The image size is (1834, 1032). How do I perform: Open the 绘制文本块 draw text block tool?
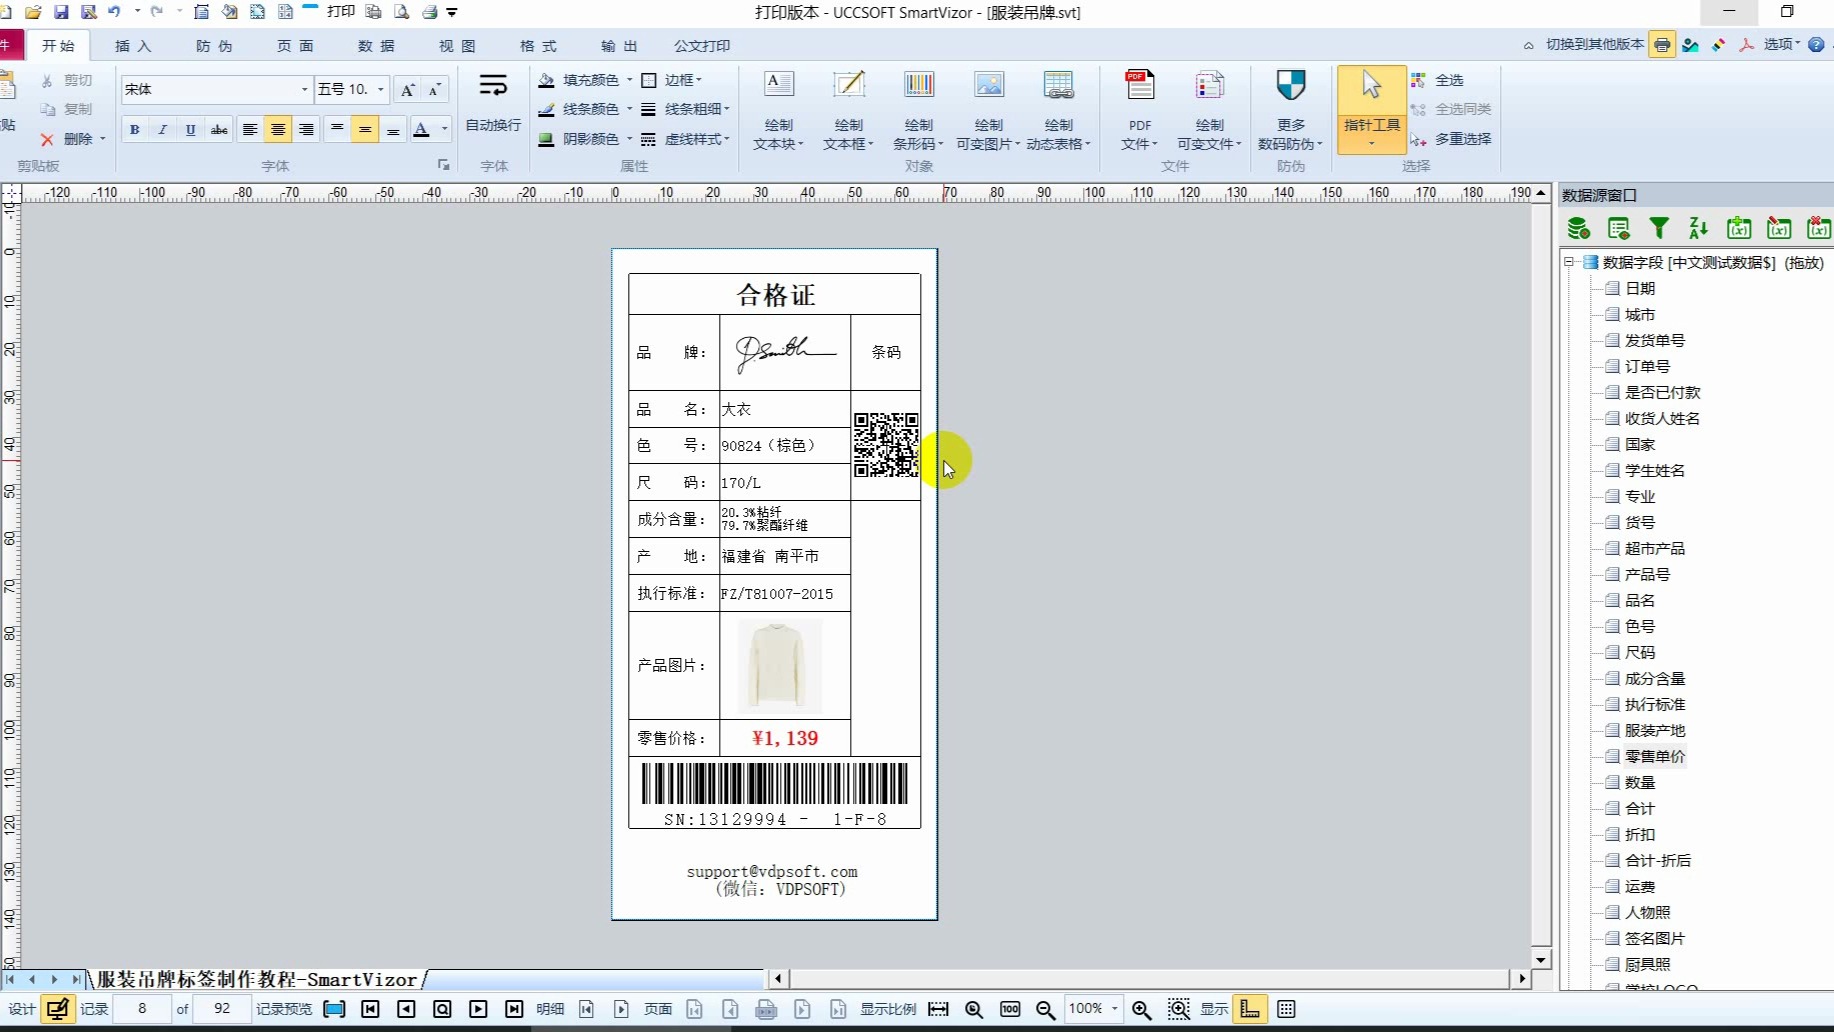[x=779, y=110]
